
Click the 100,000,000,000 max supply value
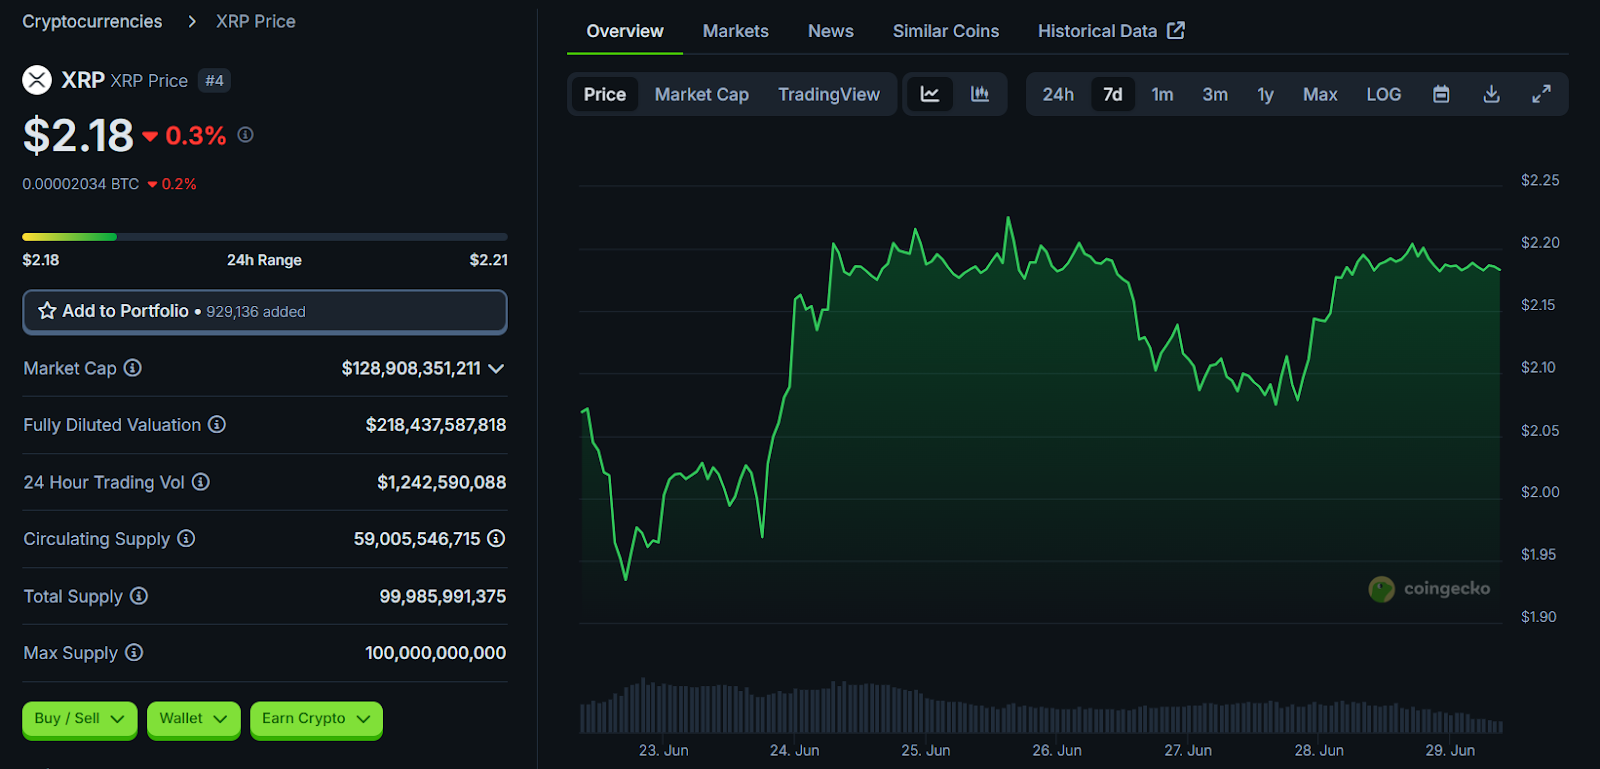pyautogui.click(x=436, y=653)
